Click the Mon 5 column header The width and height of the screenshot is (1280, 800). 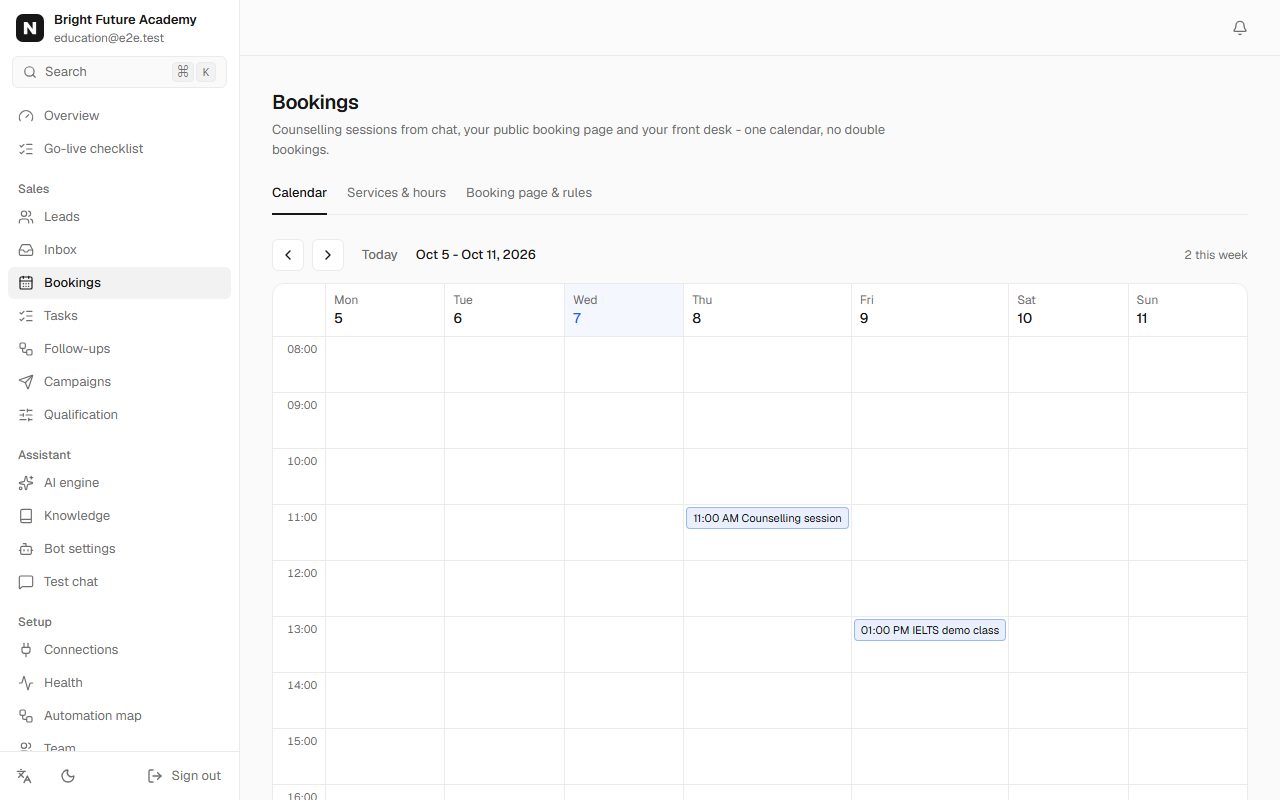tap(385, 310)
